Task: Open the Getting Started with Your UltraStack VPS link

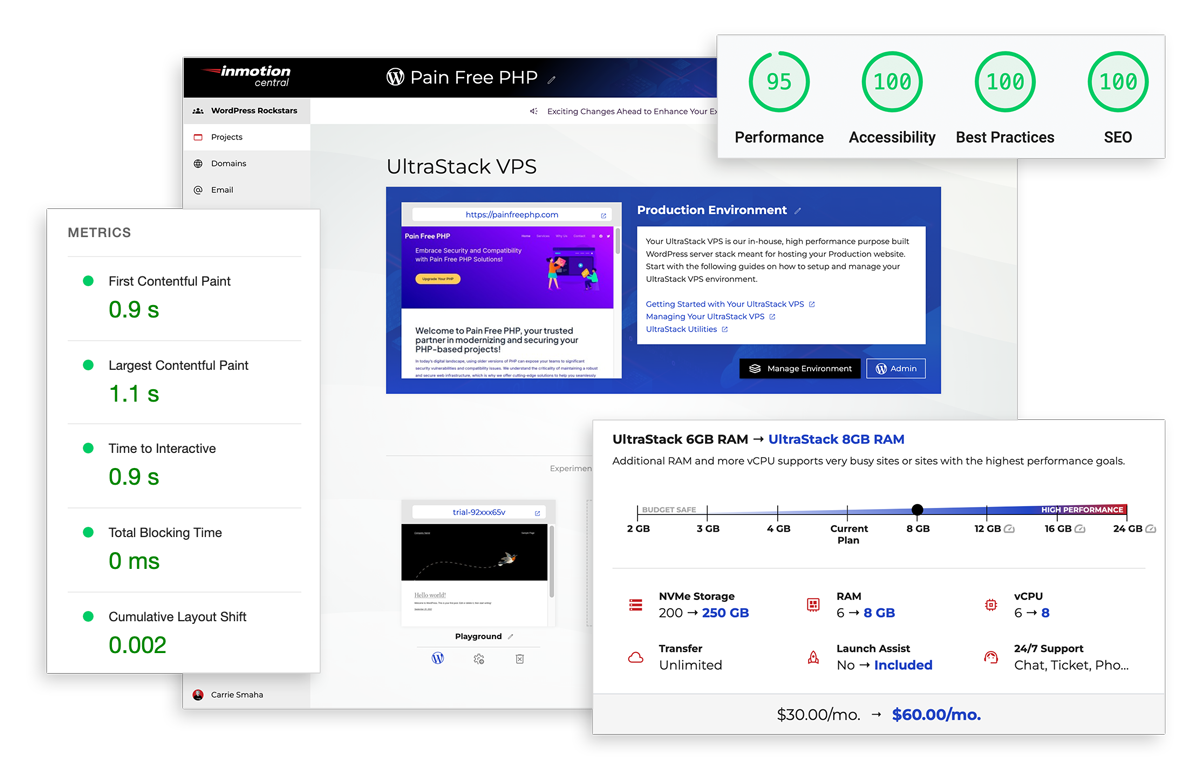Action: point(725,304)
